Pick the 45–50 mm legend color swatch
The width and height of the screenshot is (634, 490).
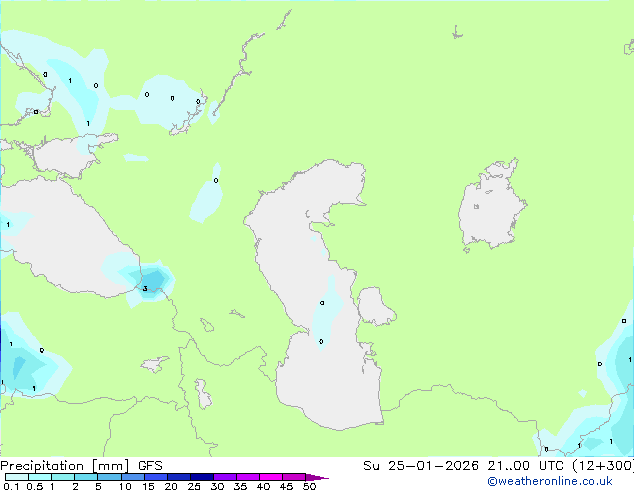(294, 477)
